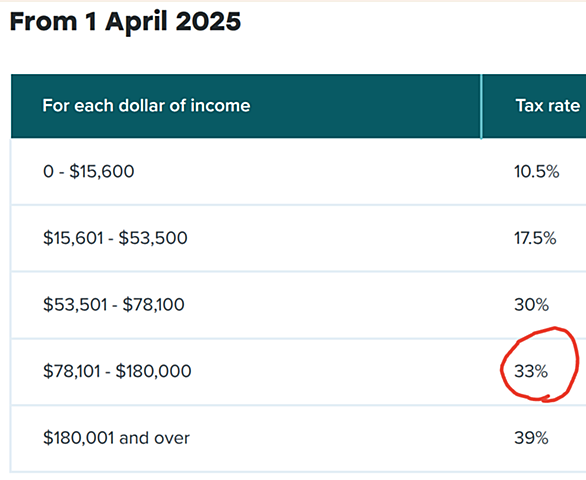Click the '$78,100' upper limit text
Viewport: 586px width, 480px height.
(x=154, y=305)
